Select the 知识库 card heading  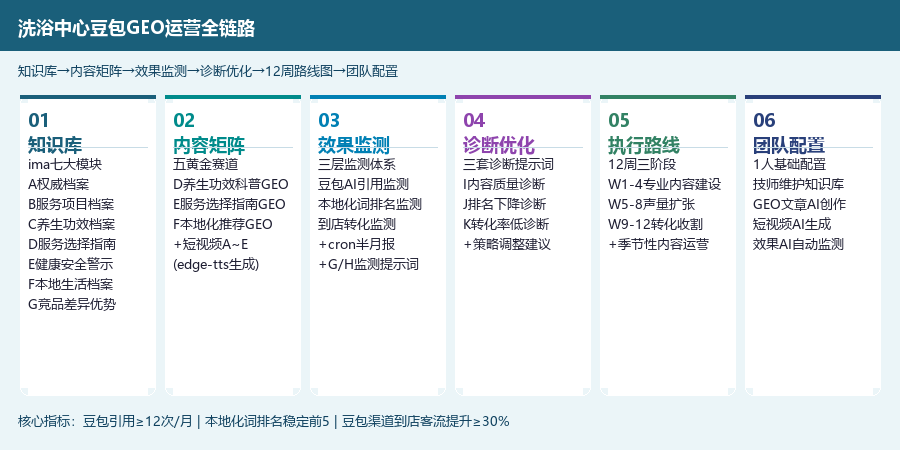[x=55, y=145]
